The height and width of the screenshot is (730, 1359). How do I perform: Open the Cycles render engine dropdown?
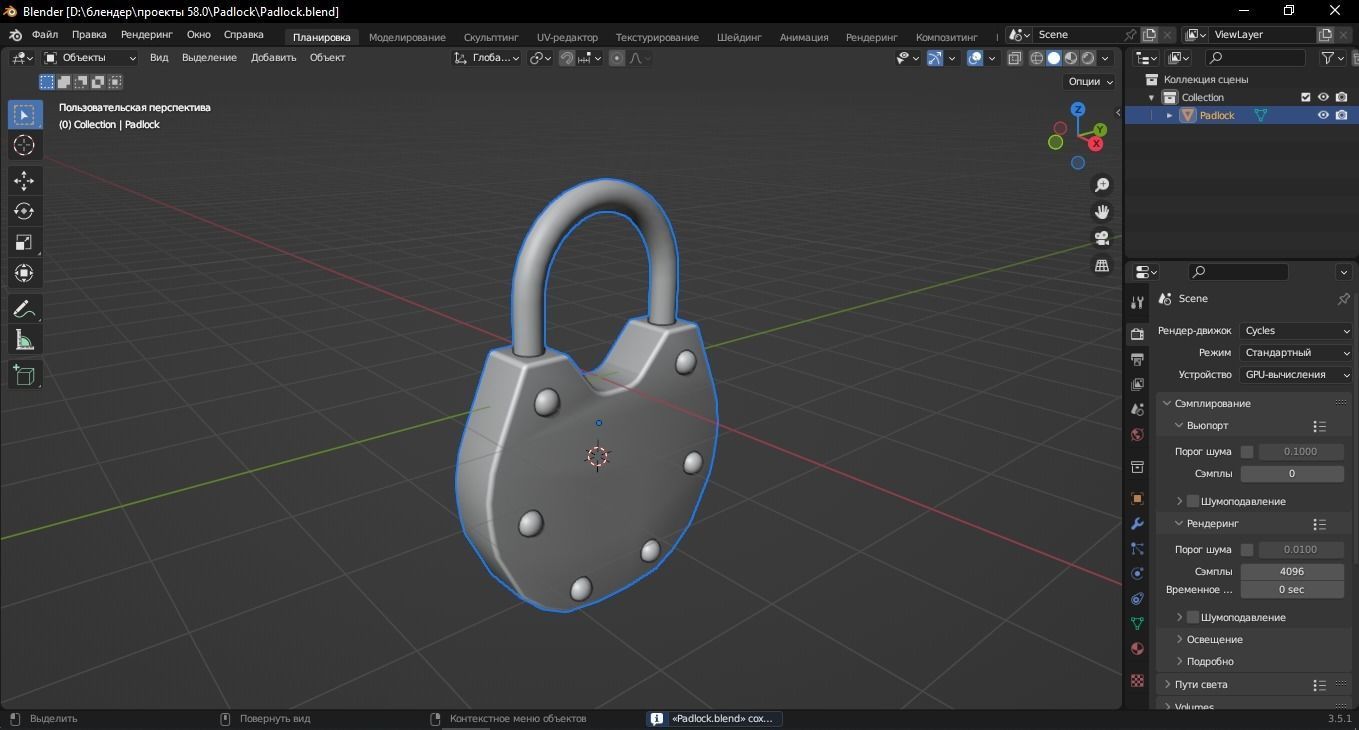point(1295,330)
